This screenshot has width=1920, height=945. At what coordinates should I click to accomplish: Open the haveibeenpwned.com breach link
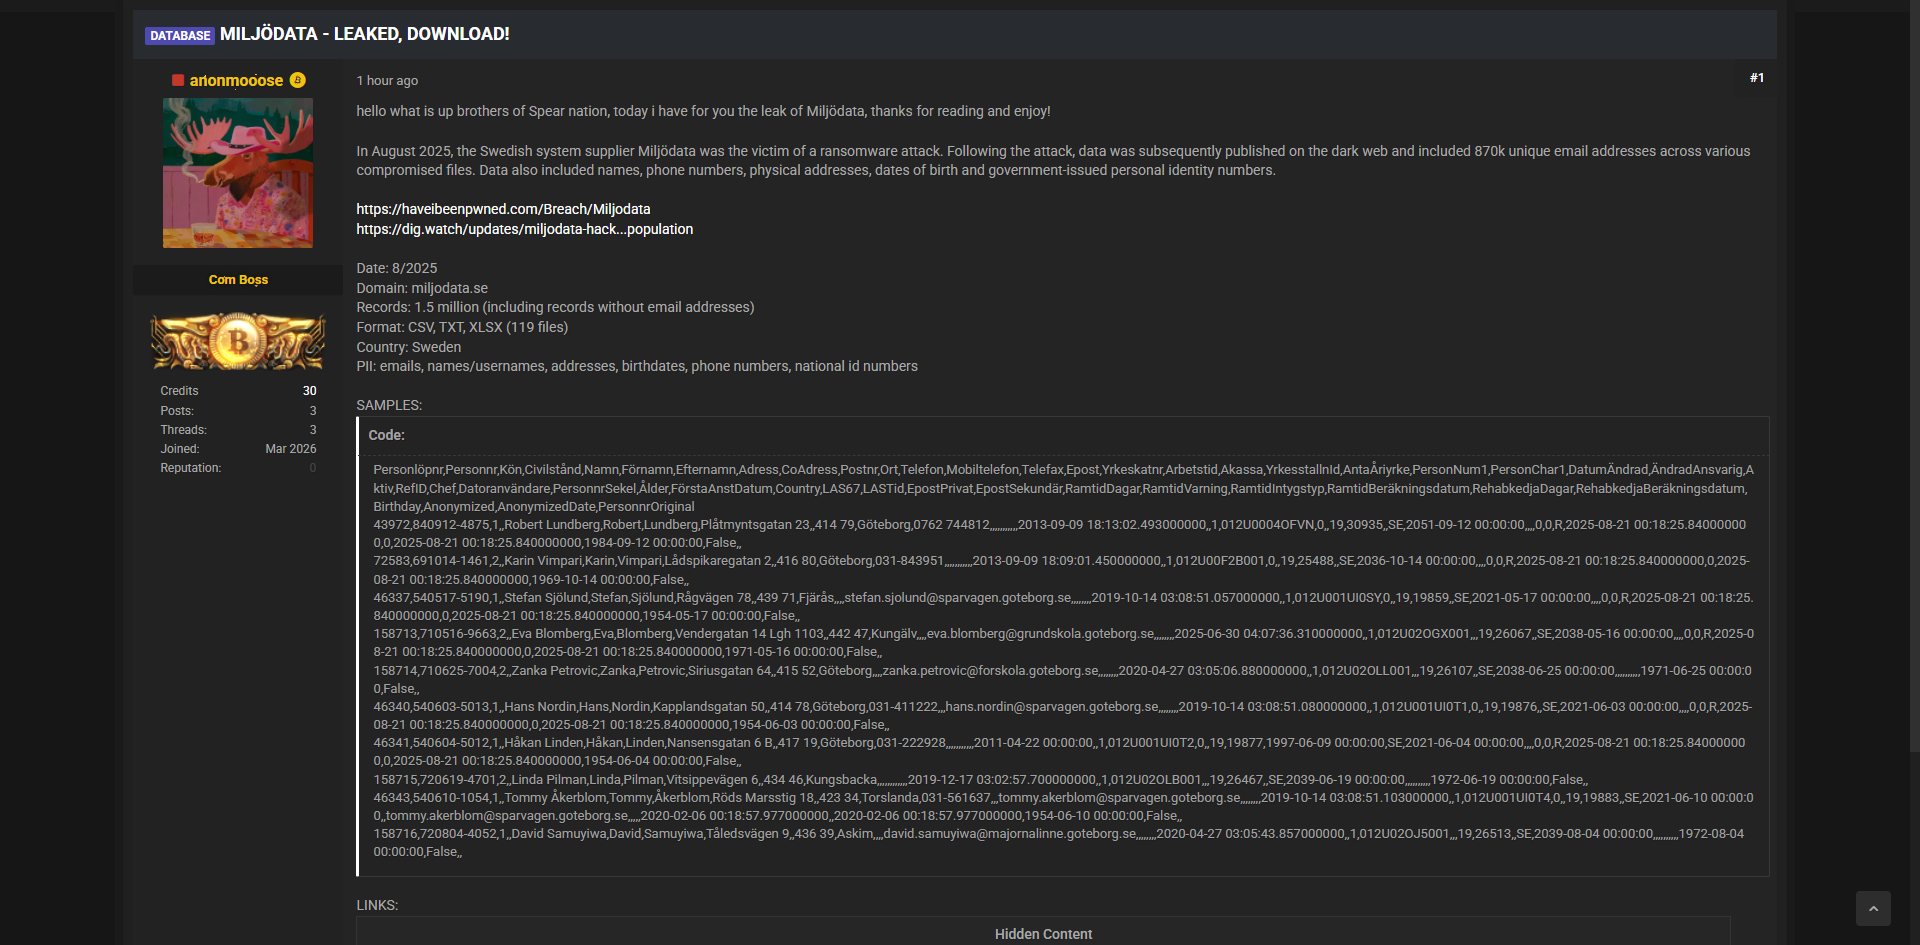point(503,209)
